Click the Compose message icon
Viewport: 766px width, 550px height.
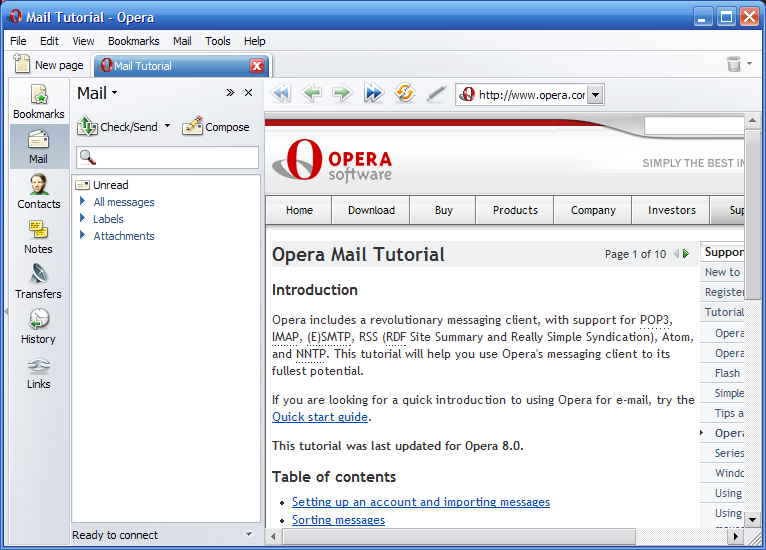coord(192,127)
